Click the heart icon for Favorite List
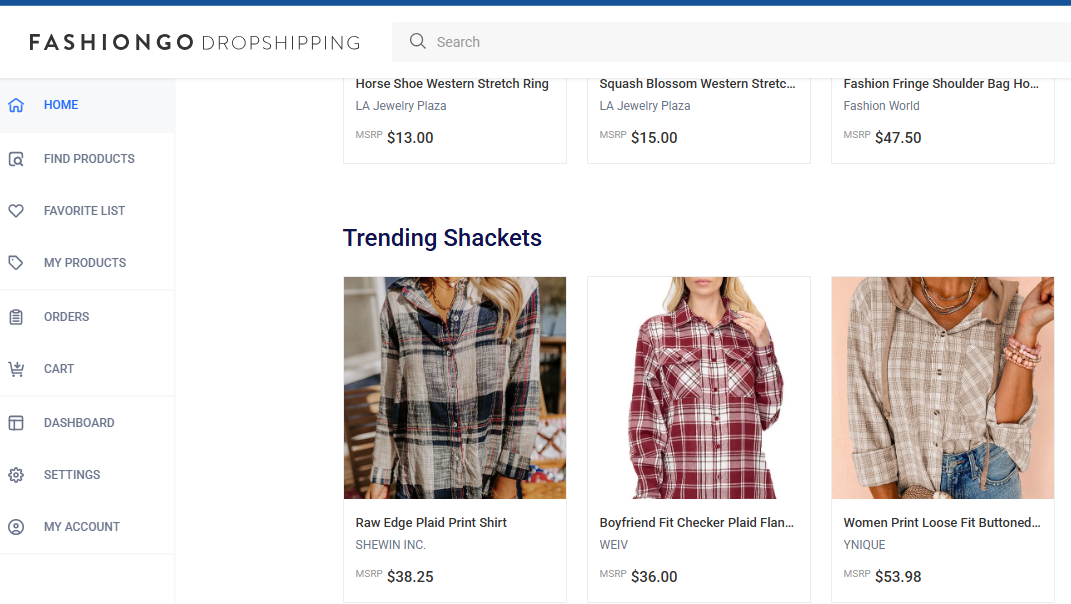The height and width of the screenshot is (604, 1071). click(16, 210)
